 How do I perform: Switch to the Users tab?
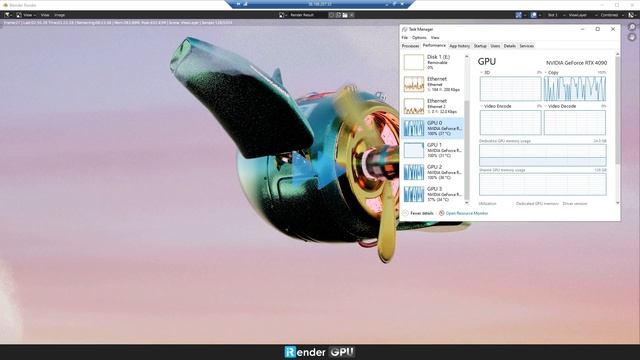(495, 46)
